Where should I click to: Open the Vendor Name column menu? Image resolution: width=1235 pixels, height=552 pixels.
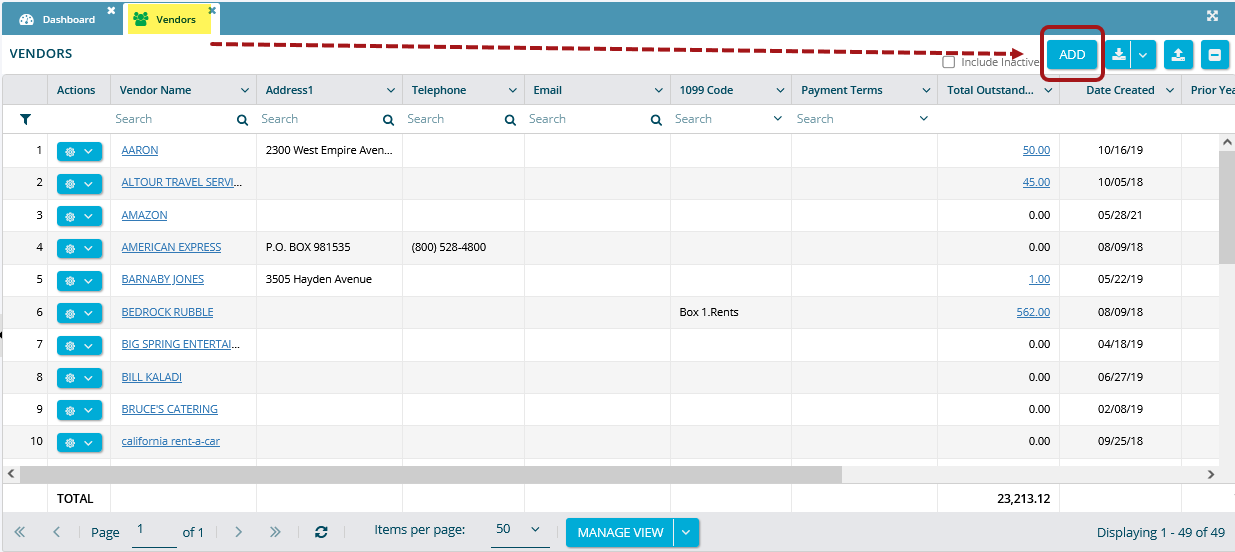pyautogui.click(x=245, y=90)
